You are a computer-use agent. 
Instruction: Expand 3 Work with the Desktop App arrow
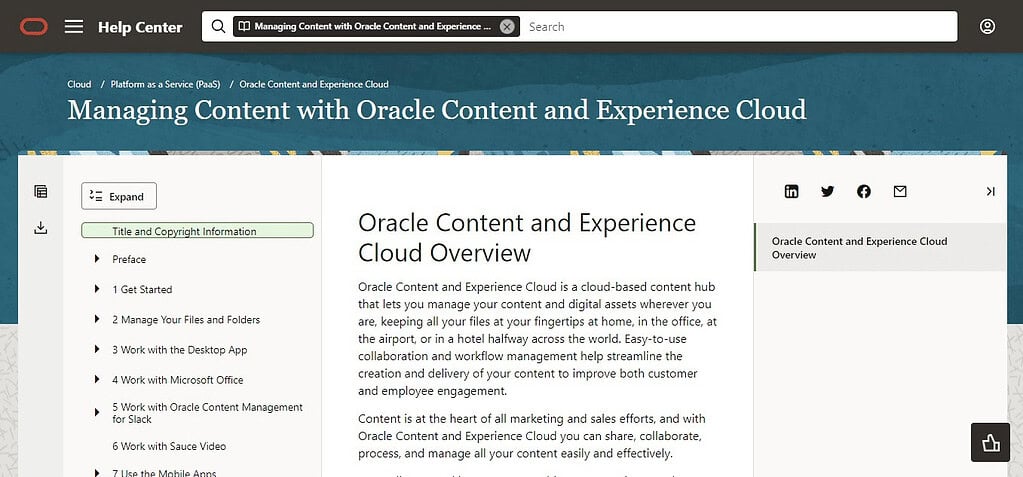coord(97,349)
